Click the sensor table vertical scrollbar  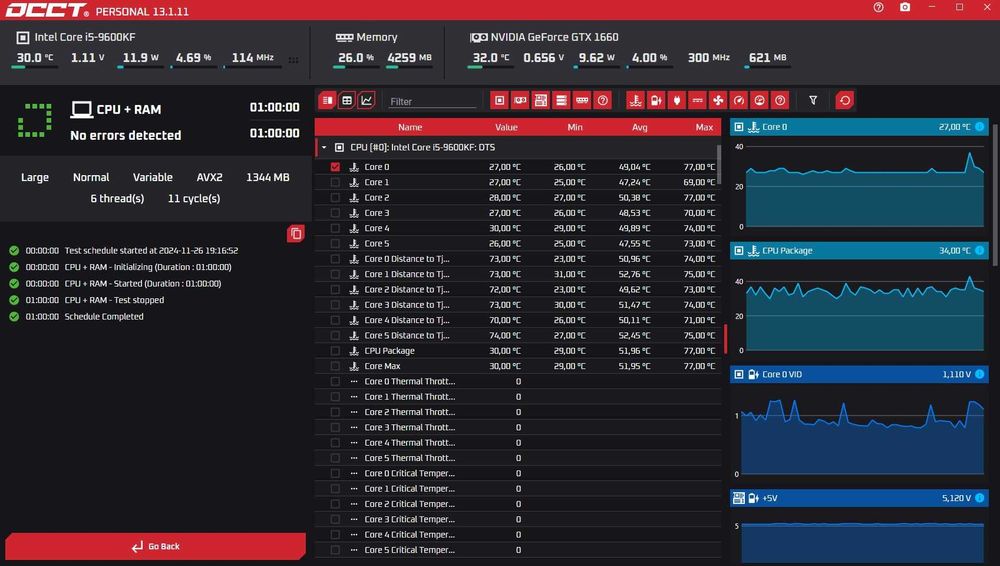point(719,164)
